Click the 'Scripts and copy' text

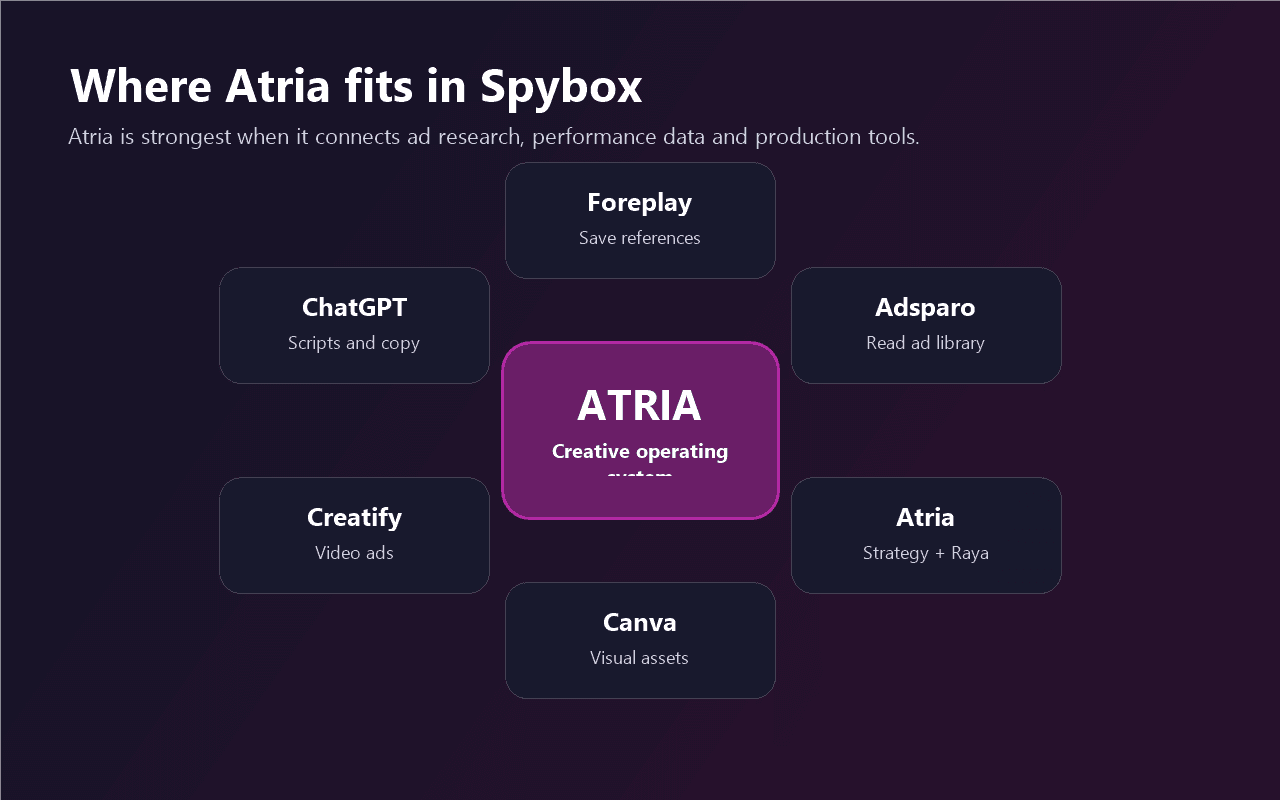[354, 343]
